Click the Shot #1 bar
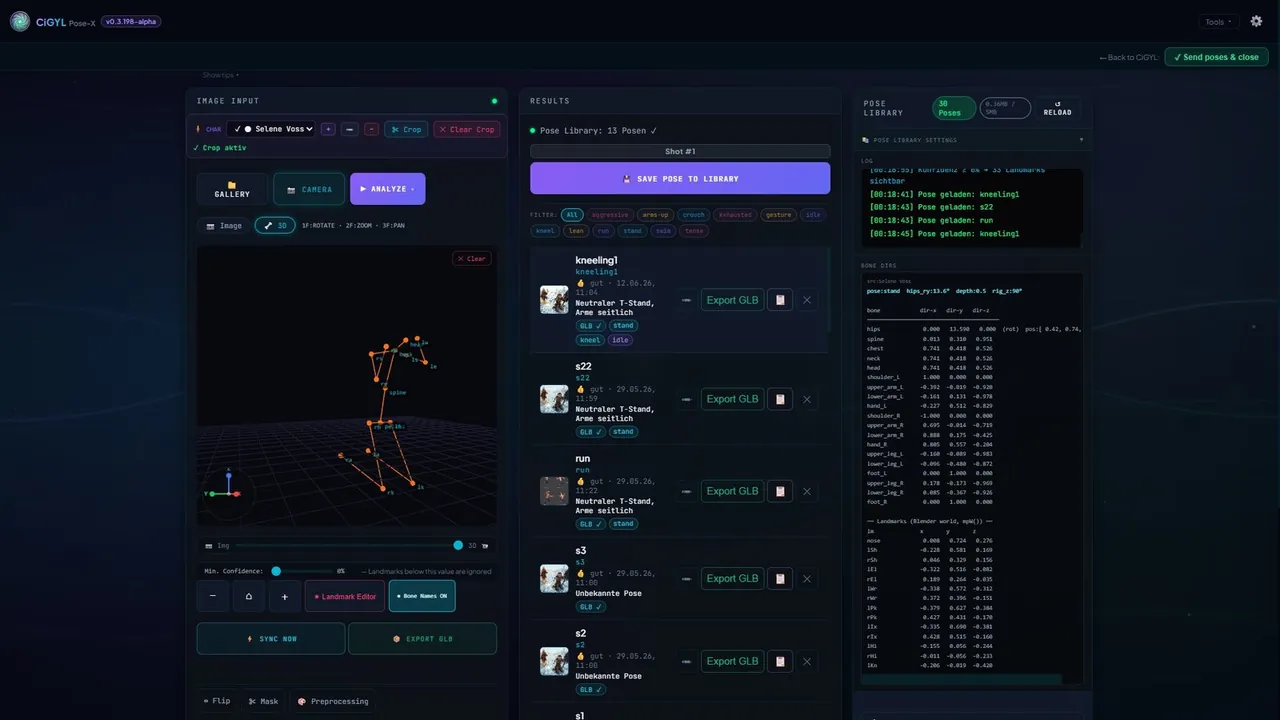Viewport: 1280px width, 720px height. (680, 151)
